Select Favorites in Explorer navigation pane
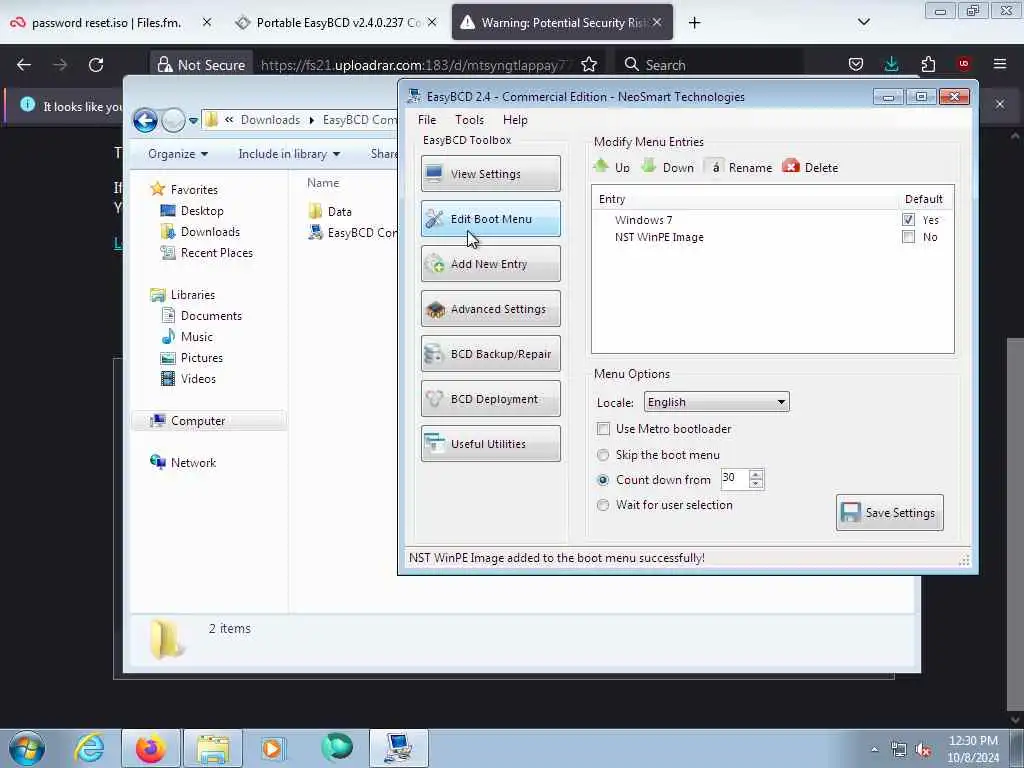The image size is (1024, 768). [194, 189]
